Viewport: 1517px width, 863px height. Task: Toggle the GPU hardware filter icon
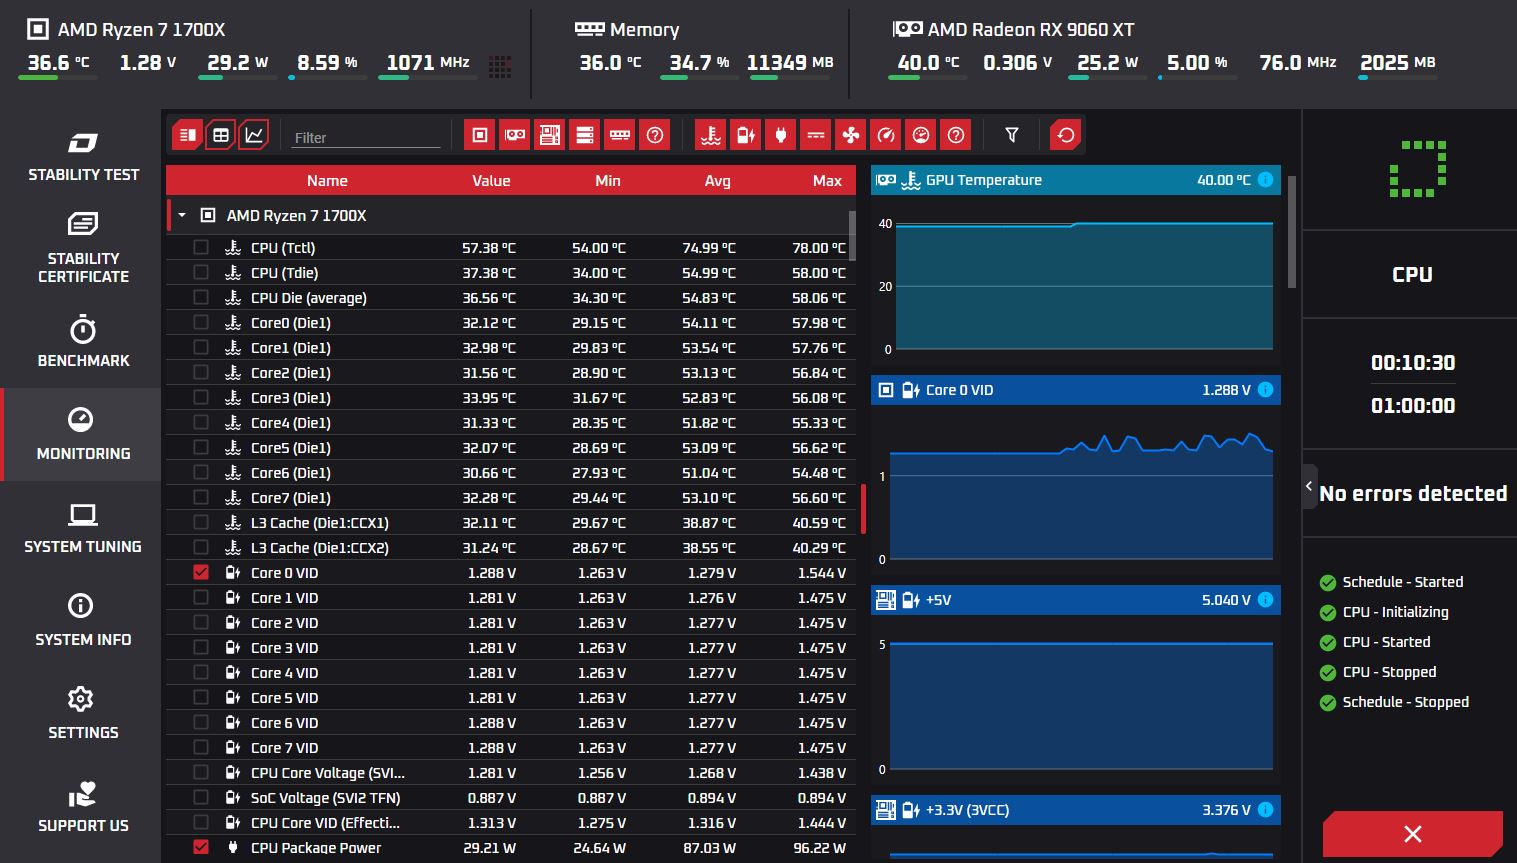515,135
